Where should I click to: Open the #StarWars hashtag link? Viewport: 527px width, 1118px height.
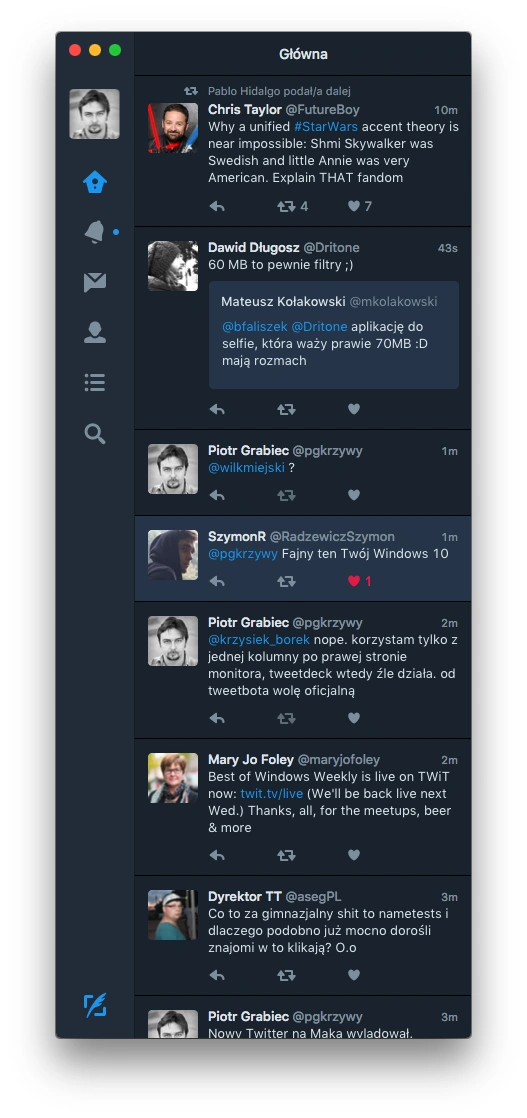click(x=326, y=127)
